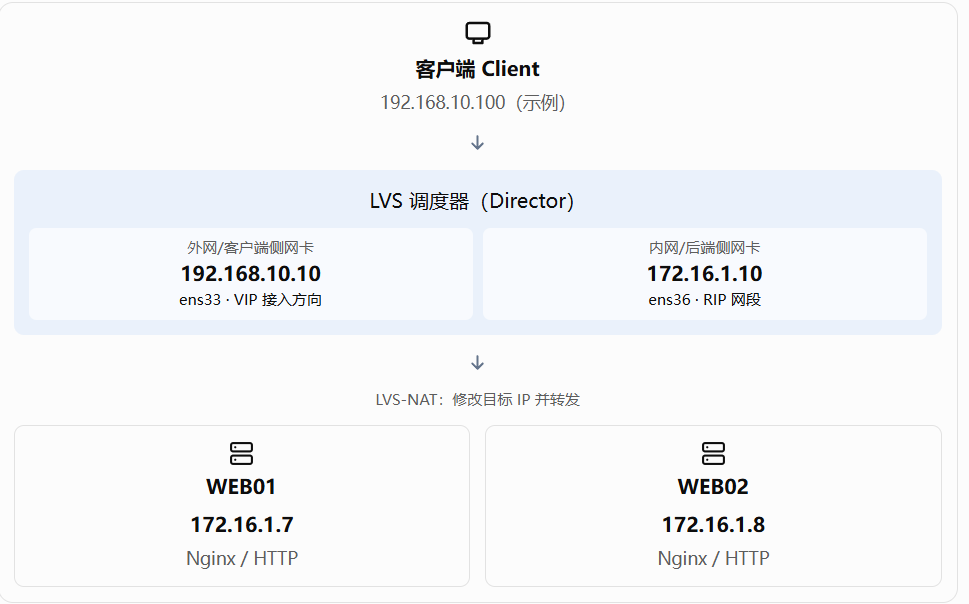Click the client monitor icon

(478, 33)
